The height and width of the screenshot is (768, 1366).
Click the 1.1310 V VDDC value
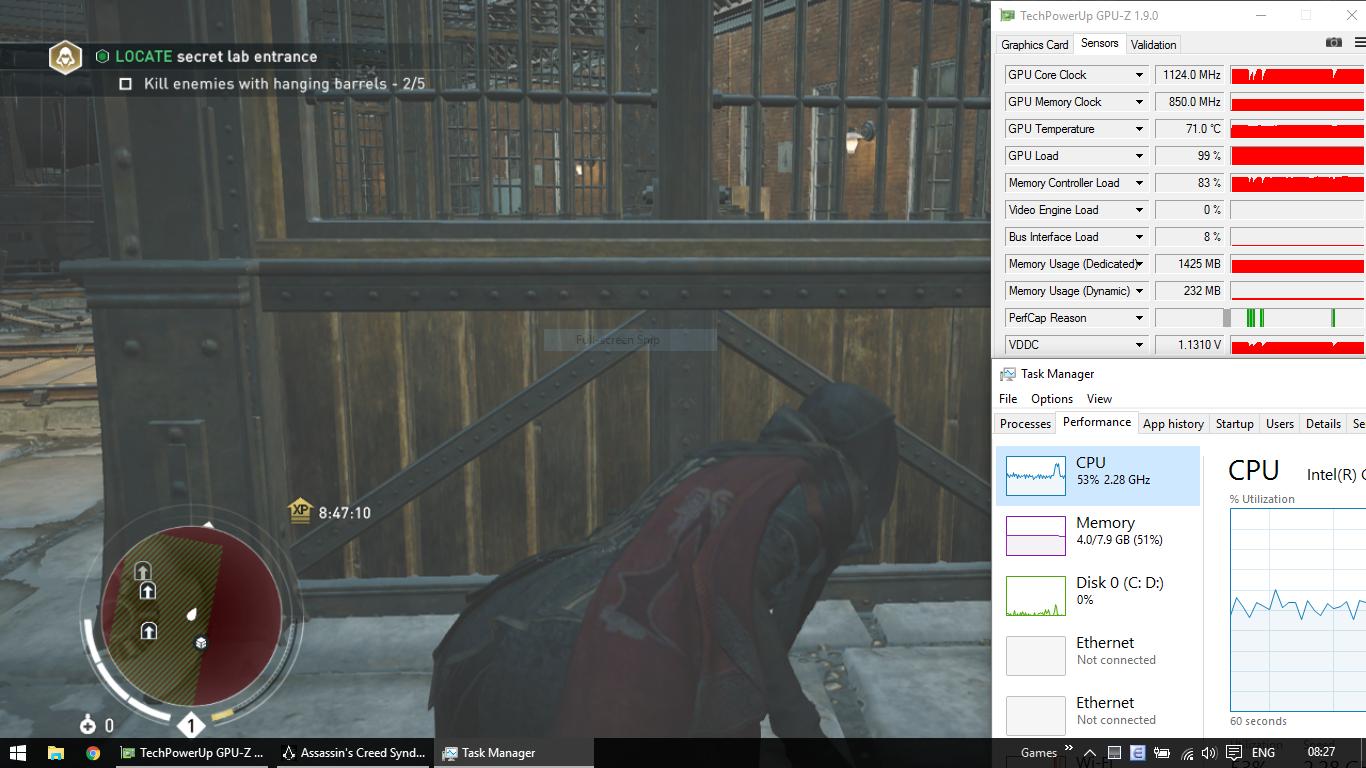point(1190,345)
